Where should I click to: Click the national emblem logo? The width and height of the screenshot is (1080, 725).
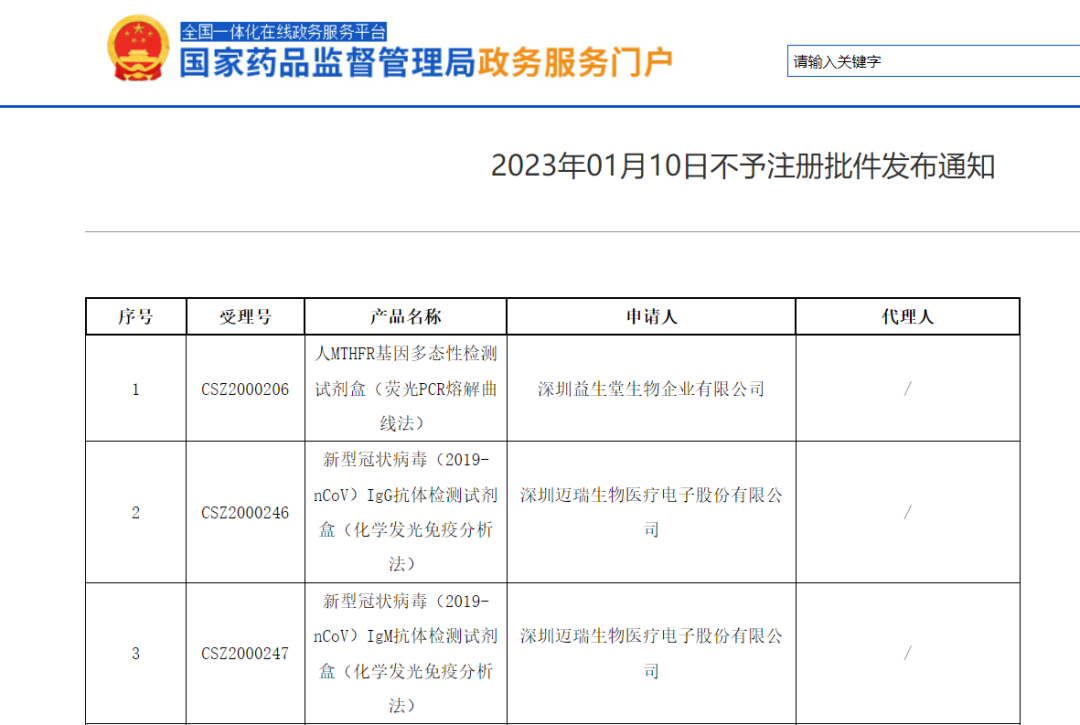138,49
